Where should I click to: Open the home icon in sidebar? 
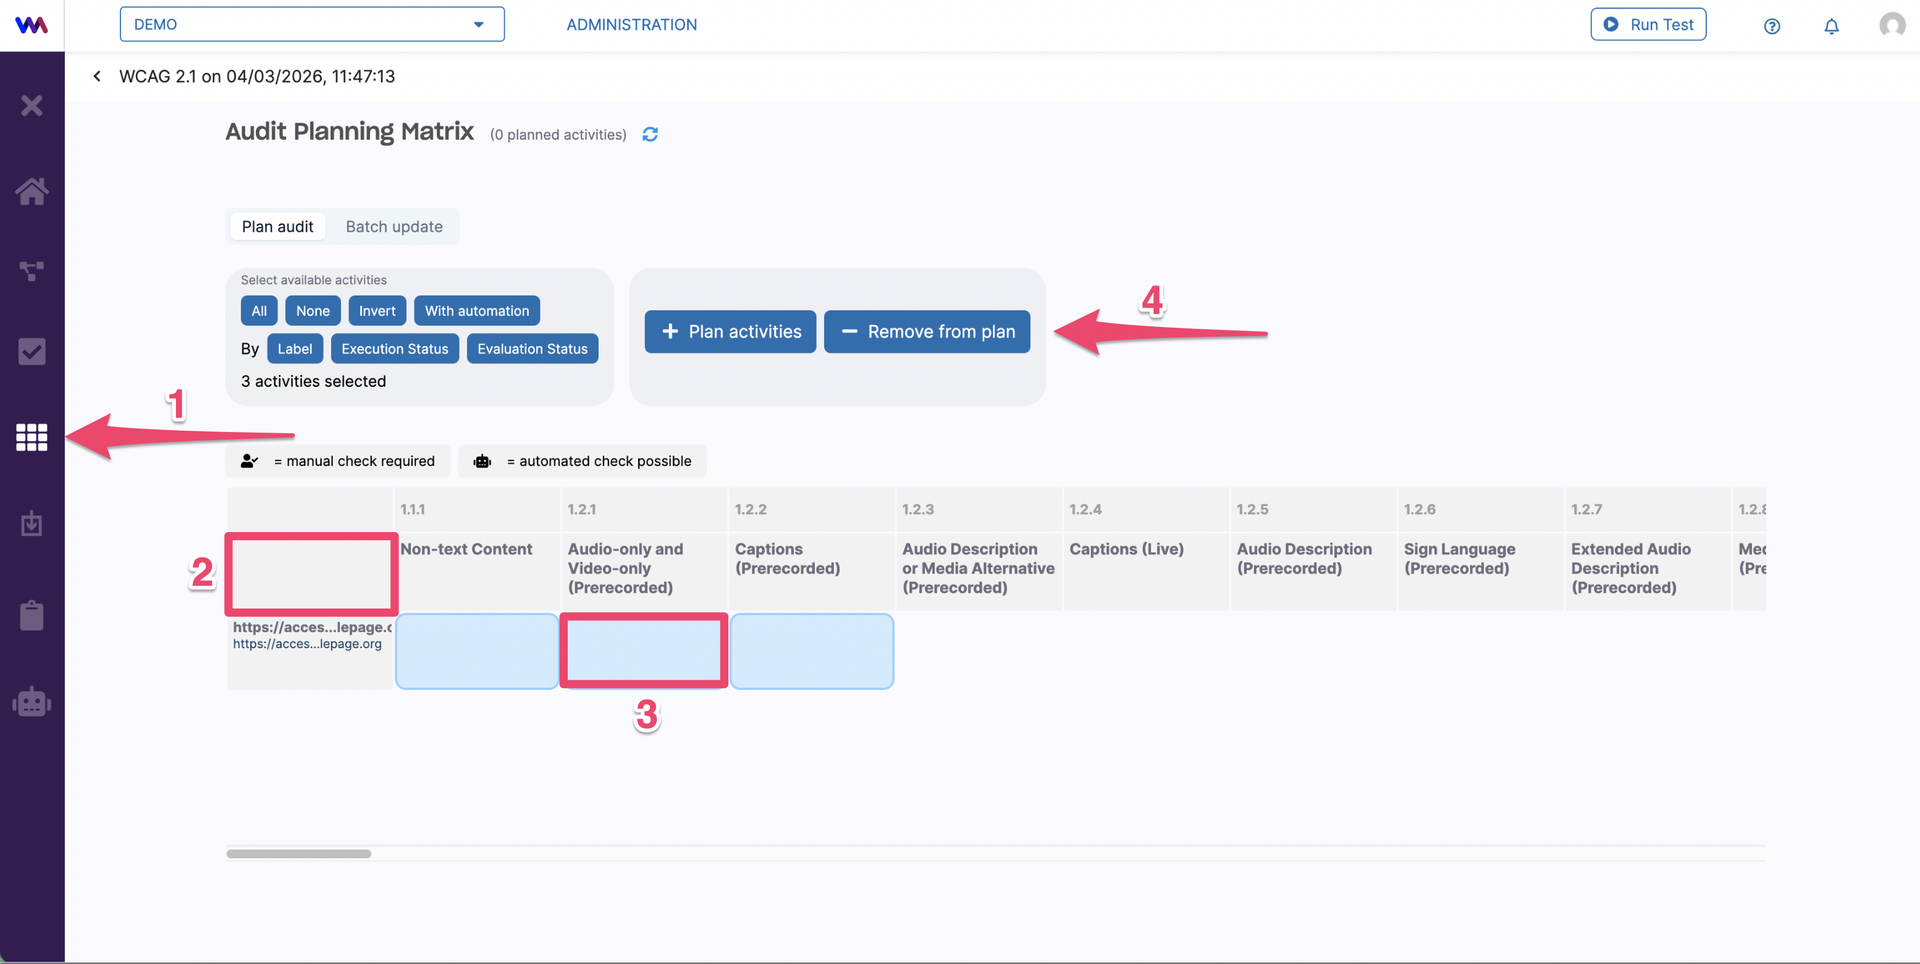(32, 191)
